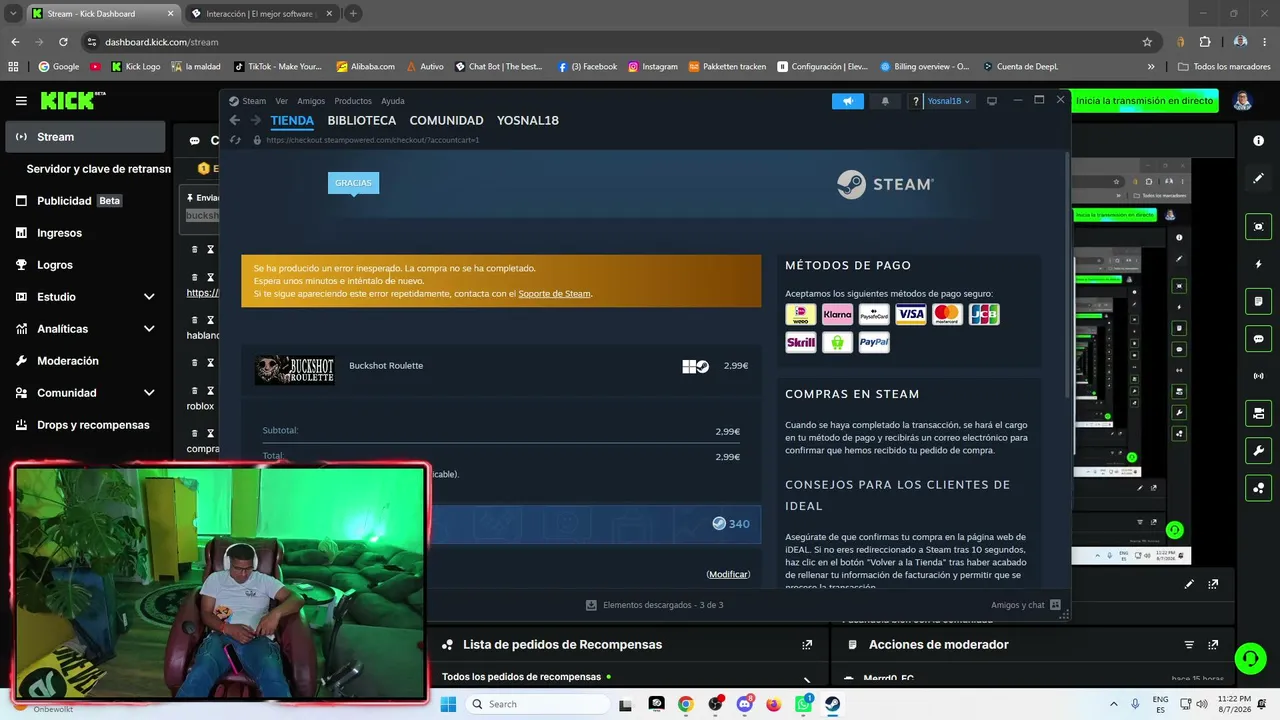Open the YOSNAL18 profile tab in Steam

tap(528, 120)
